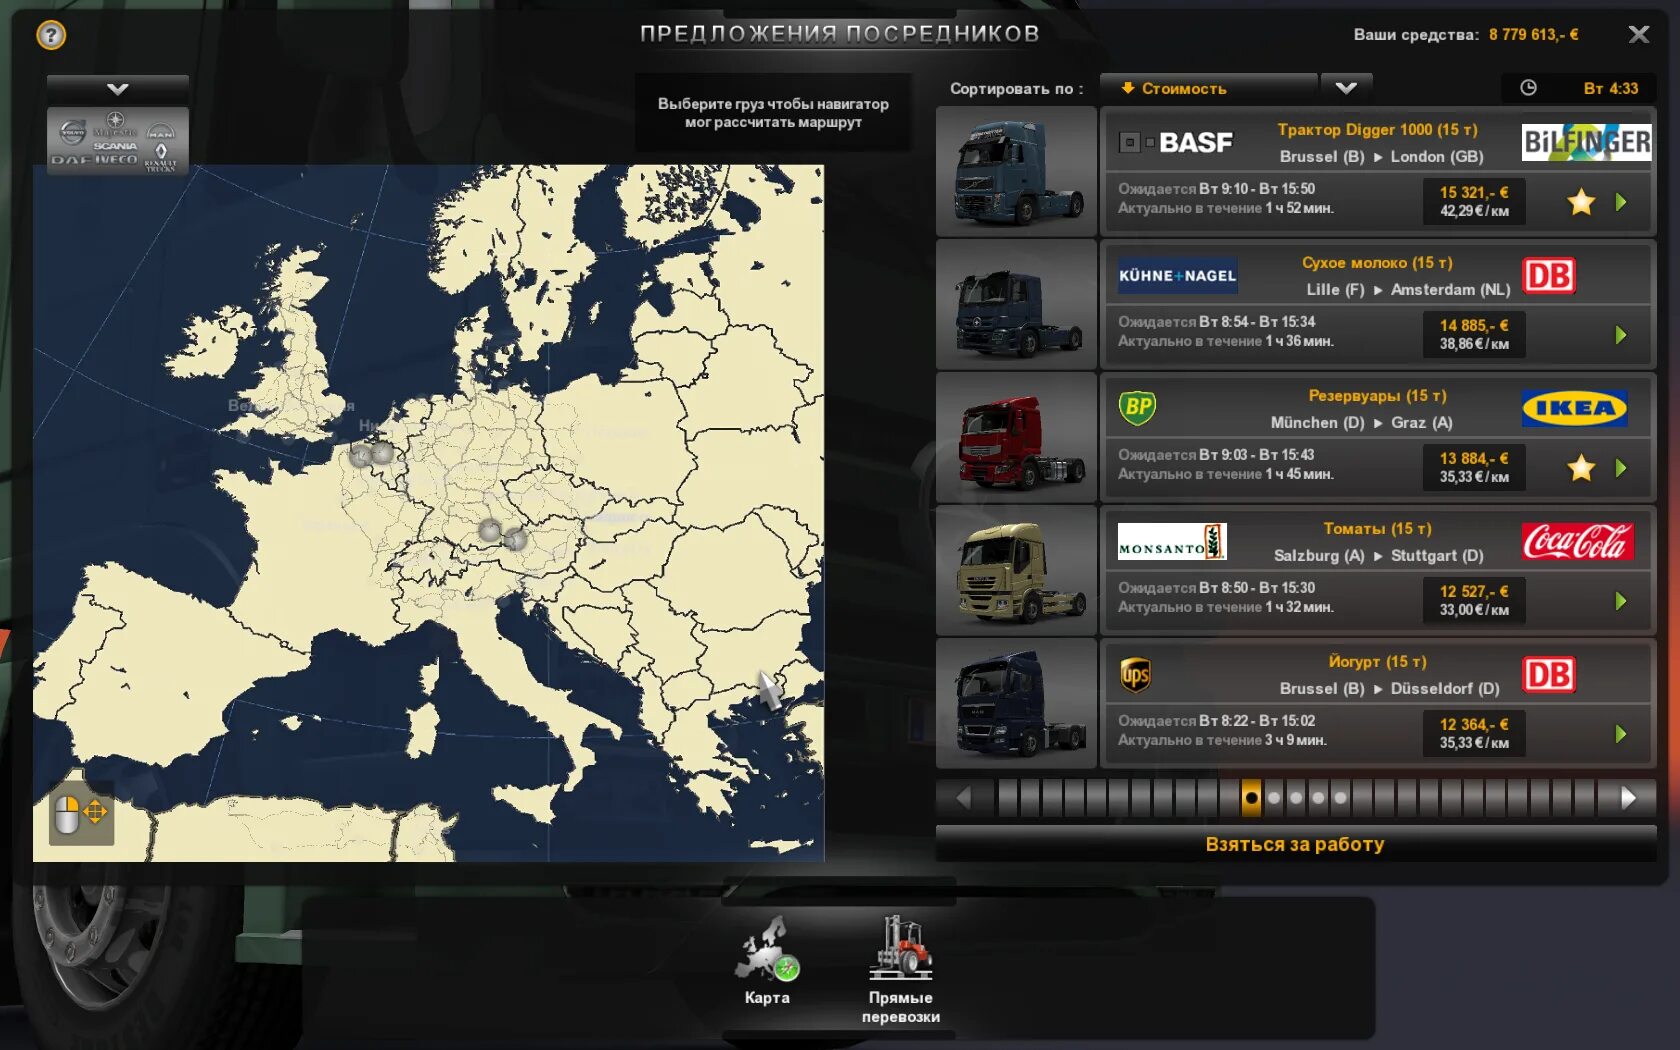
Task: Click the UPS company logo
Action: [1136, 675]
